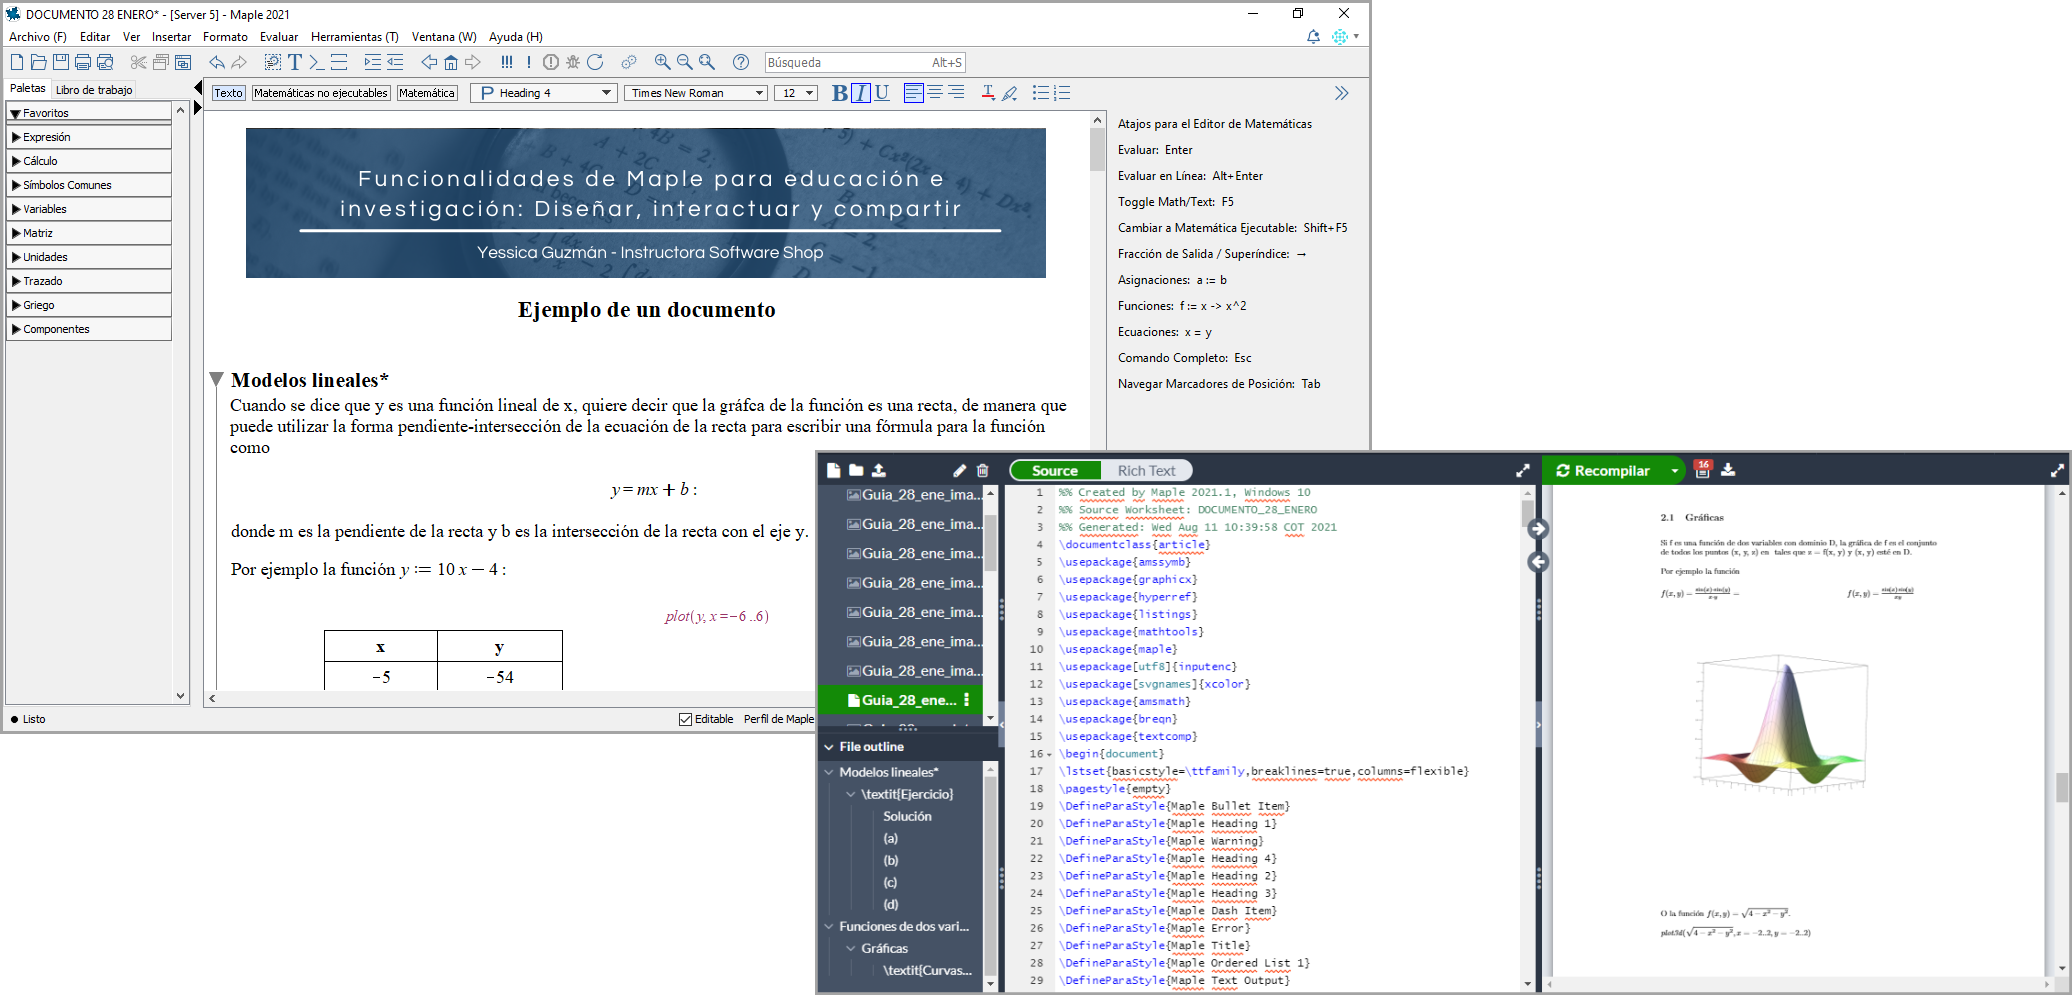
Task: Toggle Italic formatting
Action: click(x=860, y=93)
